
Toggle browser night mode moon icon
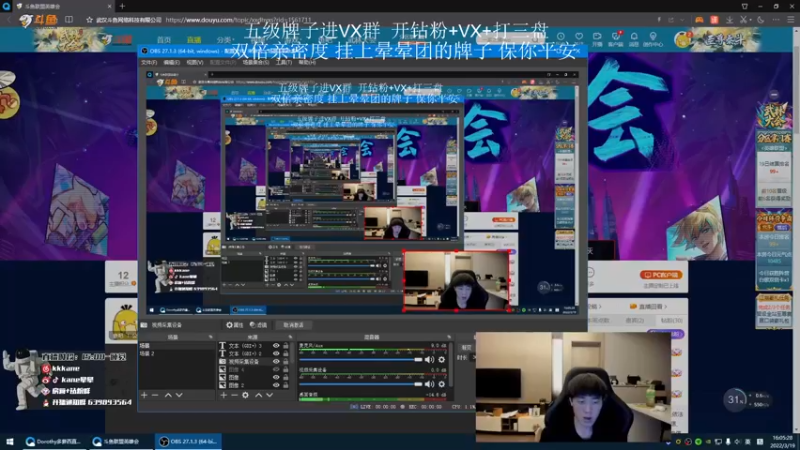(761, 19)
